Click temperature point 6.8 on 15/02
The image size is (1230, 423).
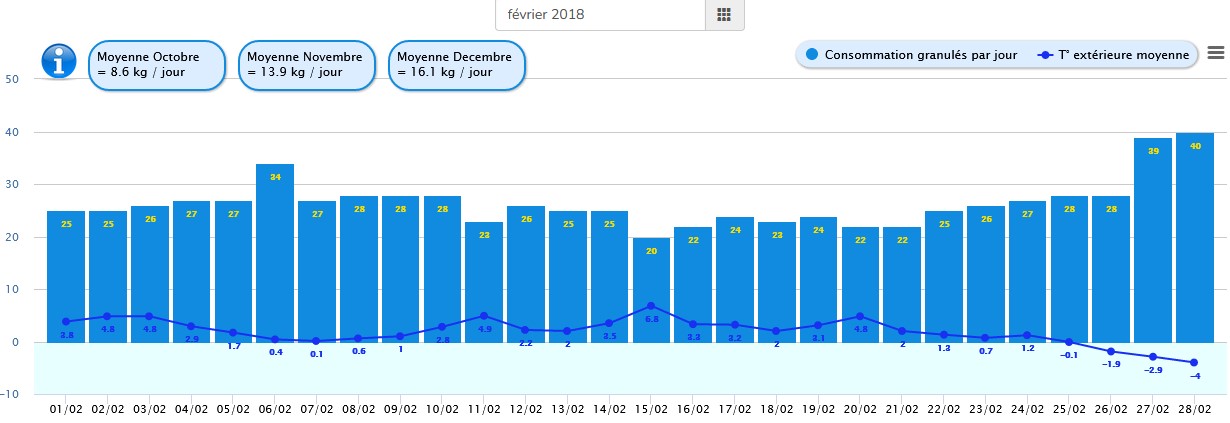[x=652, y=305]
